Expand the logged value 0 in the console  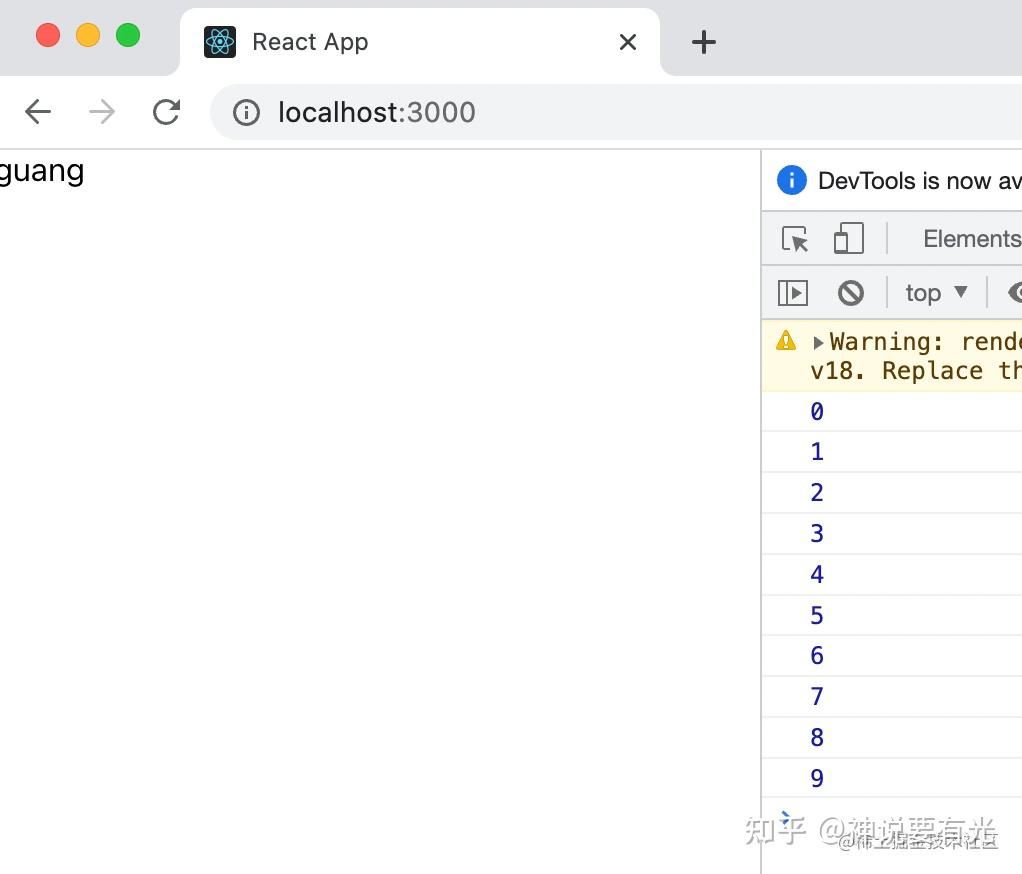[816, 411]
